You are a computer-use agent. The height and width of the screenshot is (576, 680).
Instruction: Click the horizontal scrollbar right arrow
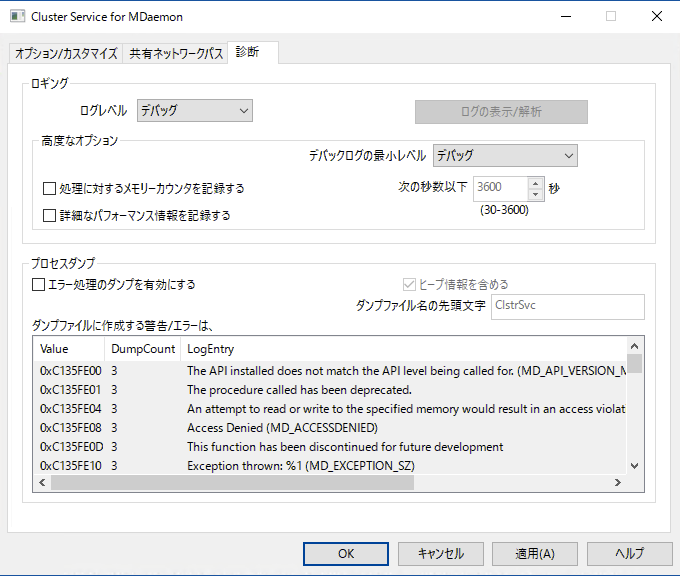[618, 483]
